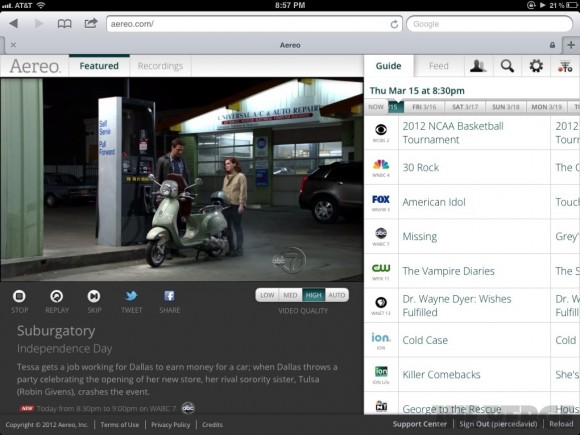Open a new Safari tab
This screenshot has width=580, height=435.
(571, 45)
